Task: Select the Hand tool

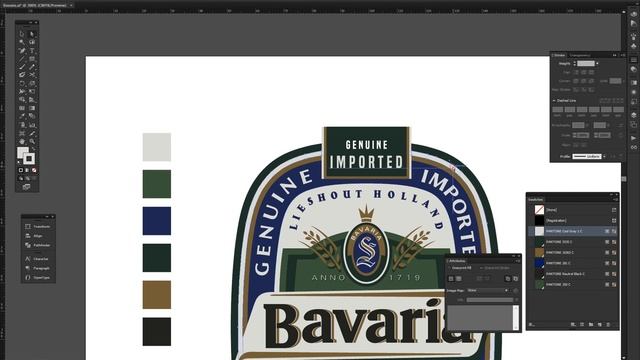Action: 22,141
